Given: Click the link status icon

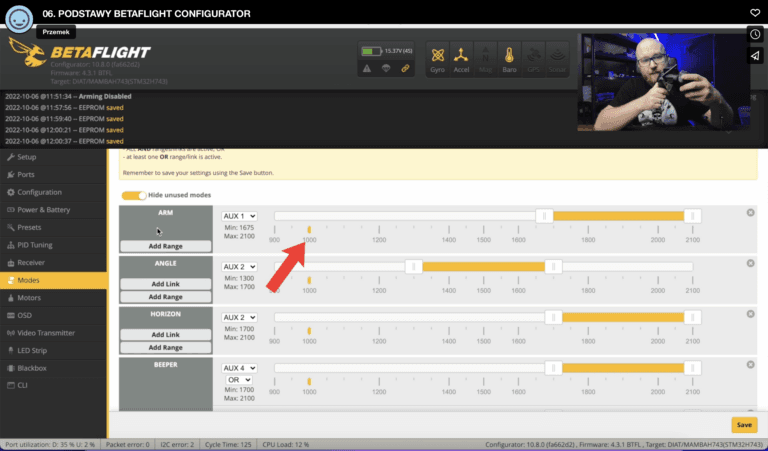Looking at the screenshot, I should 405,69.
